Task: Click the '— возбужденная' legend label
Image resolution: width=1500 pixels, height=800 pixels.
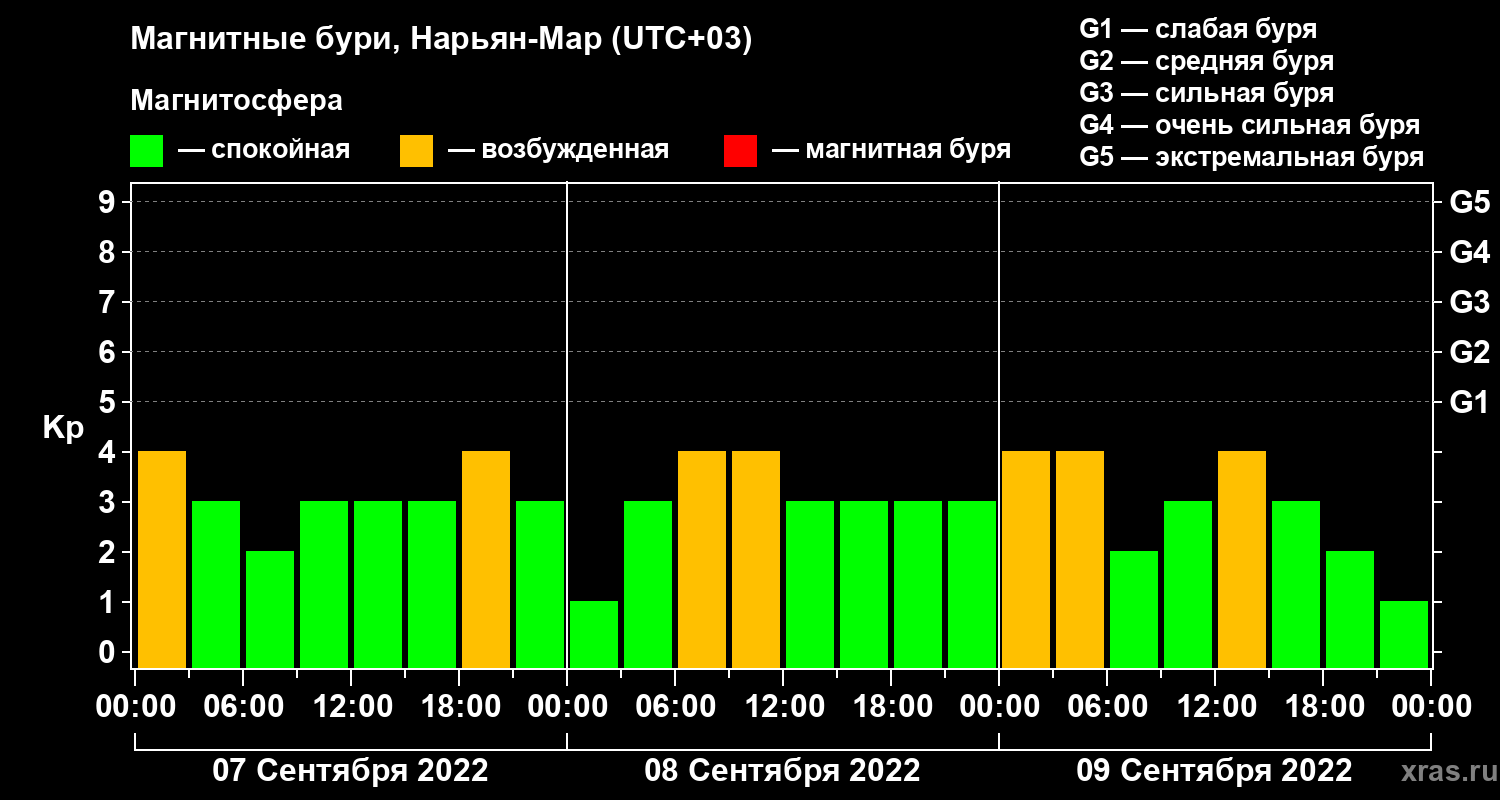Action: click(558, 150)
